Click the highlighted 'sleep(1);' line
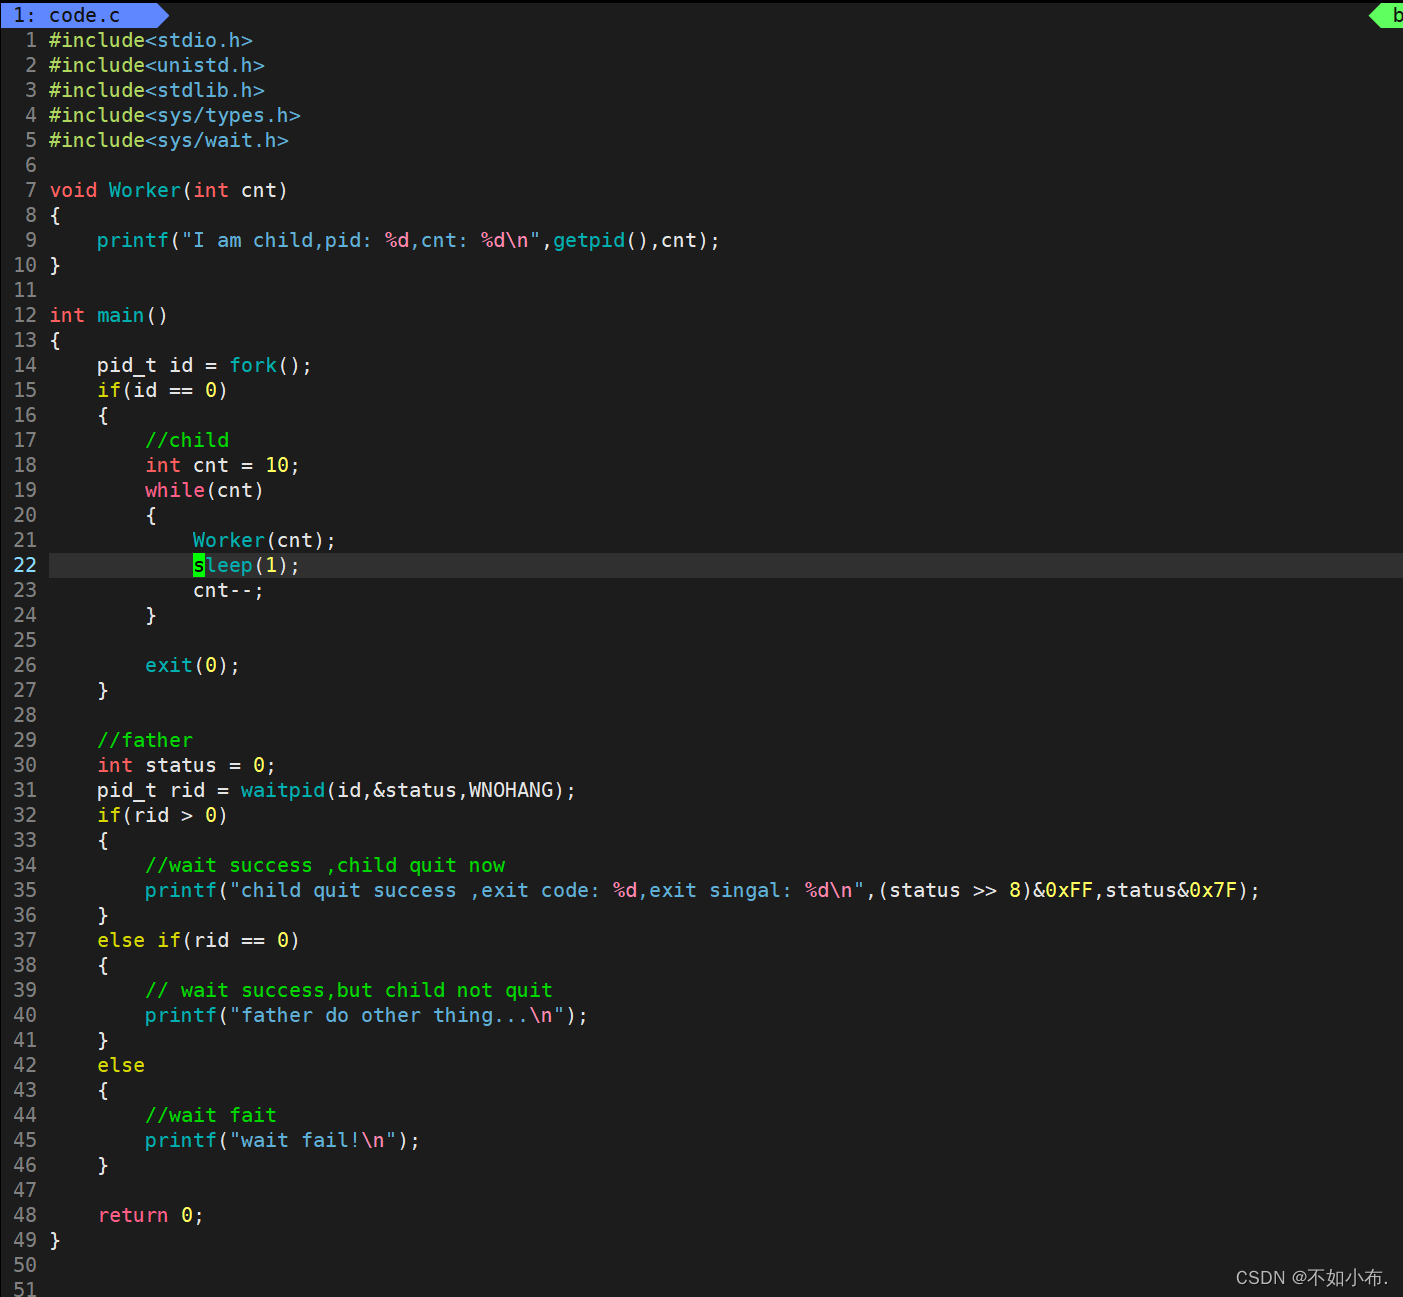The width and height of the screenshot is (1403, 1297). tap(246, 565)
